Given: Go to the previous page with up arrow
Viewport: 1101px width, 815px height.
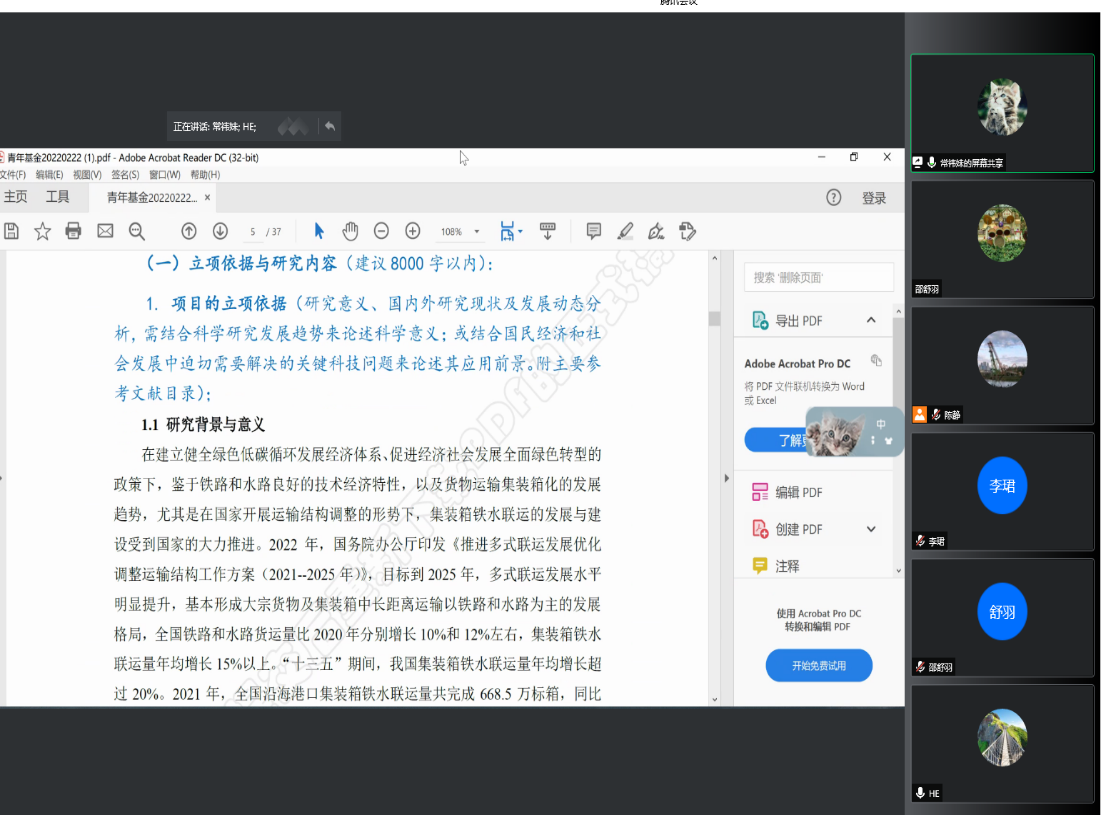Looking at the screenshot, I should click(x=188, y=231).
